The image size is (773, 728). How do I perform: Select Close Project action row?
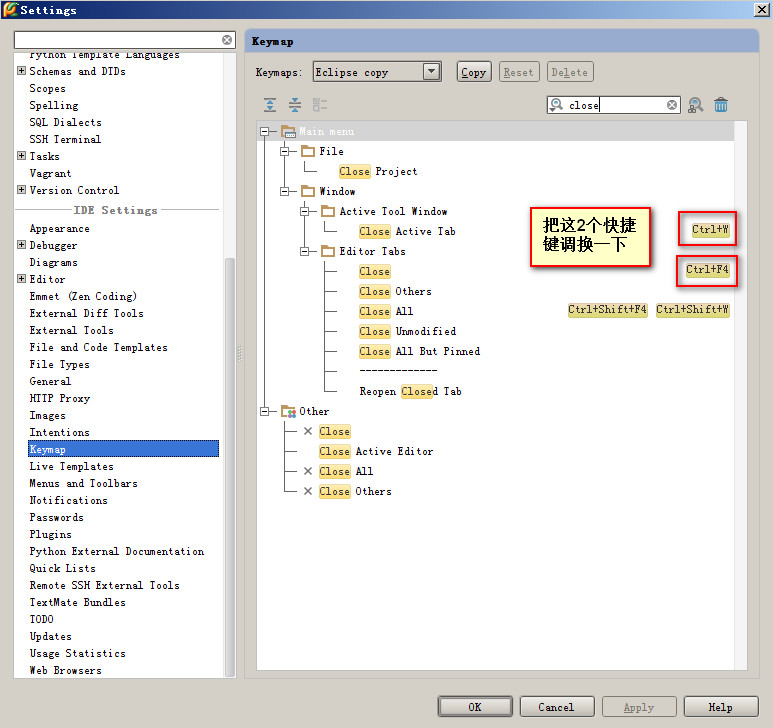(378, 172)
